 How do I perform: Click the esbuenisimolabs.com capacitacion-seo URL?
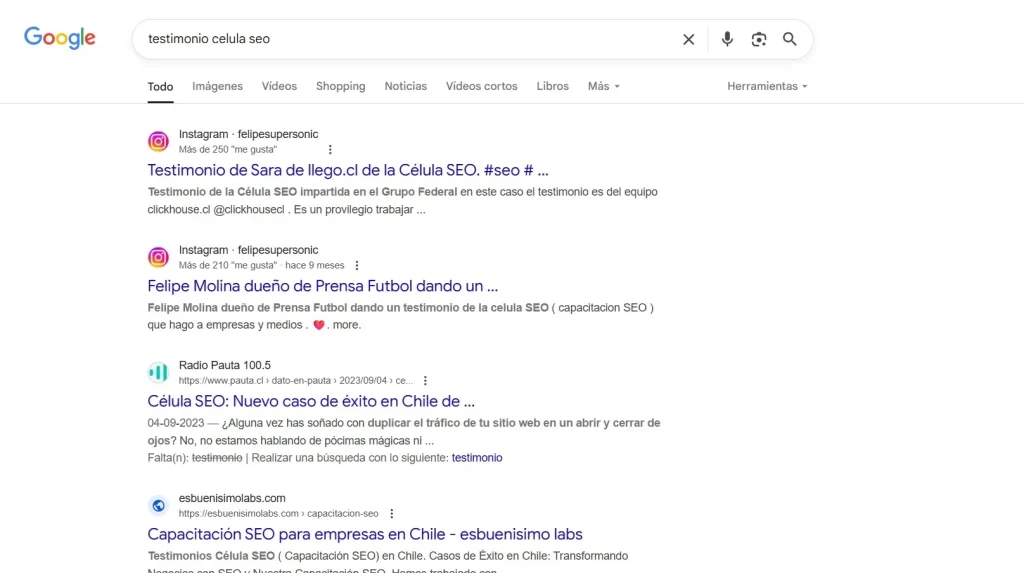[x=279, y=514]
